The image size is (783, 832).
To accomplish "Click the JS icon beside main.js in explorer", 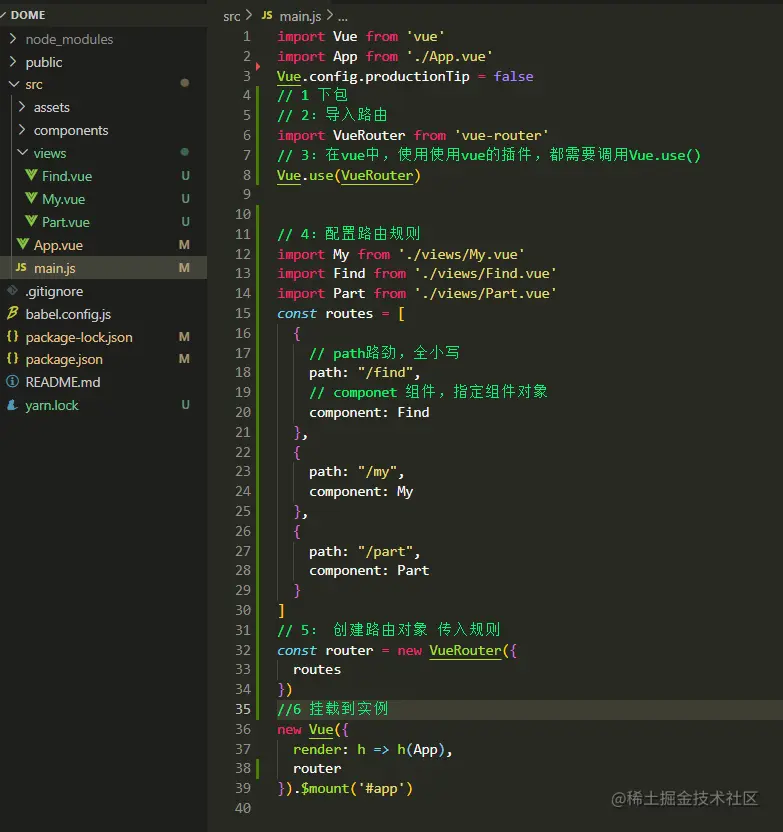I will coord(21,267).
